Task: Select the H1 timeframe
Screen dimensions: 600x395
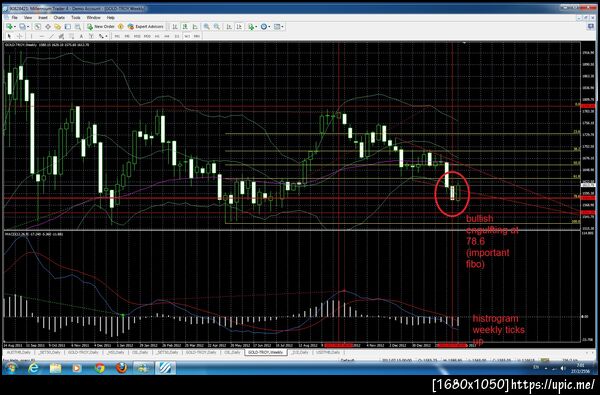Action: coord(157,36)
